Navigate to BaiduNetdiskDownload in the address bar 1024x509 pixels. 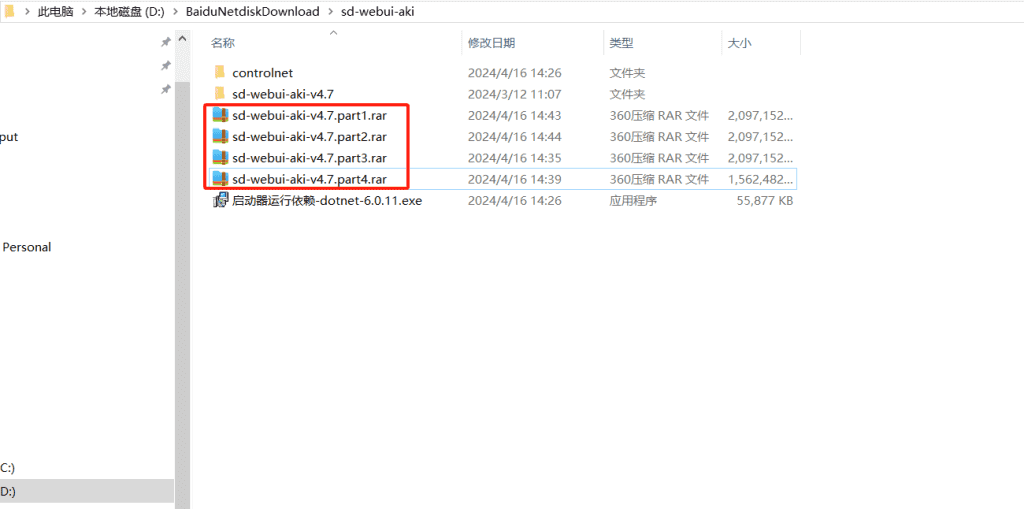[x=252, y=12]
